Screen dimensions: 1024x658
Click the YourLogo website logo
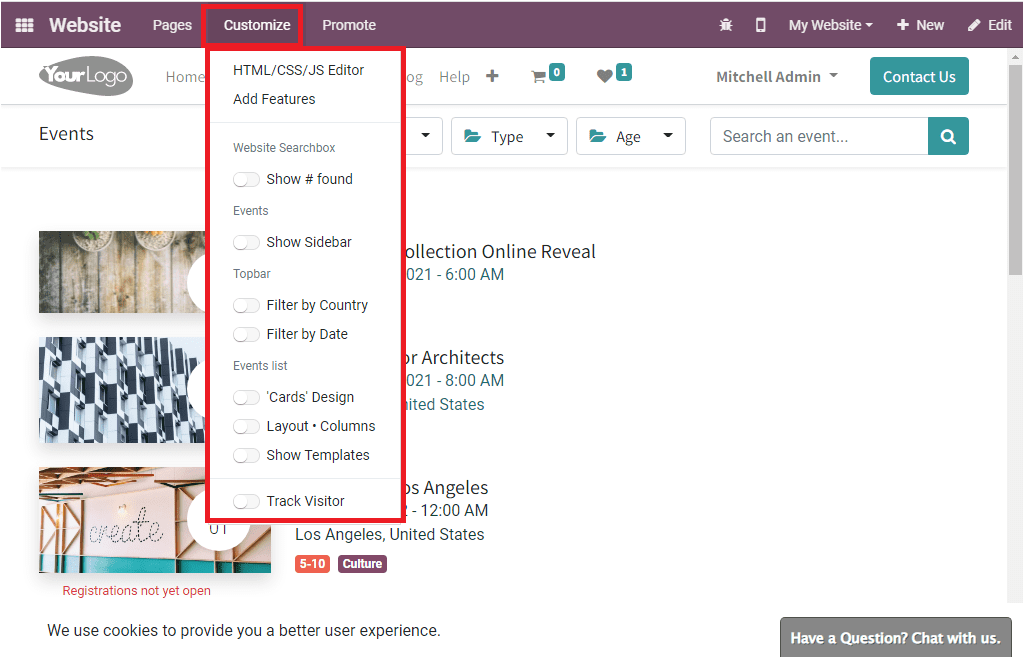click(85, 76)
